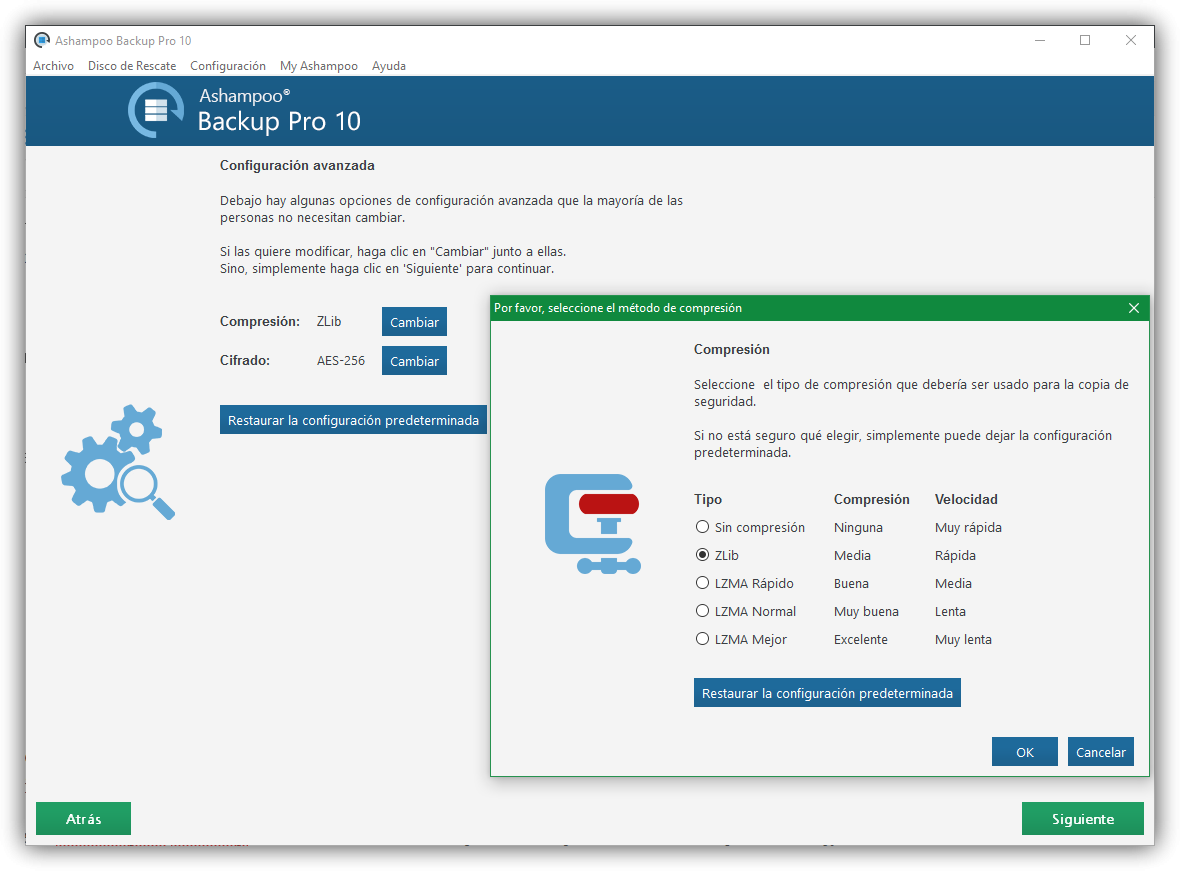This screenshot has width=1180, height=871.
Task: Open the Configuración menu
Action: 228,65
